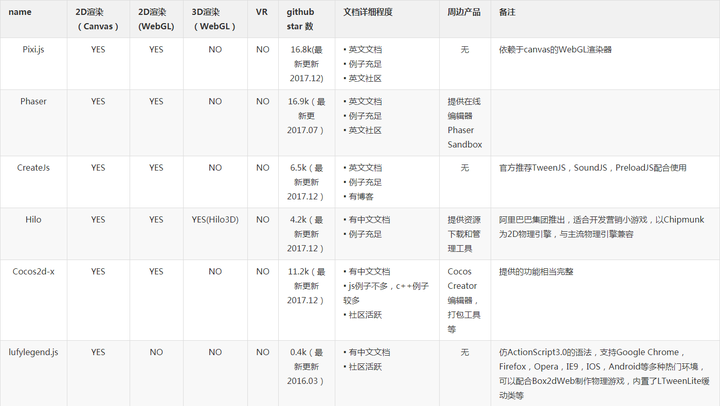The height and width of the screenshot is (406, 720).
Task: Click Cocos2d-x docs entry "js例子不多，c++例子较多"
Action: coord(386,293)
